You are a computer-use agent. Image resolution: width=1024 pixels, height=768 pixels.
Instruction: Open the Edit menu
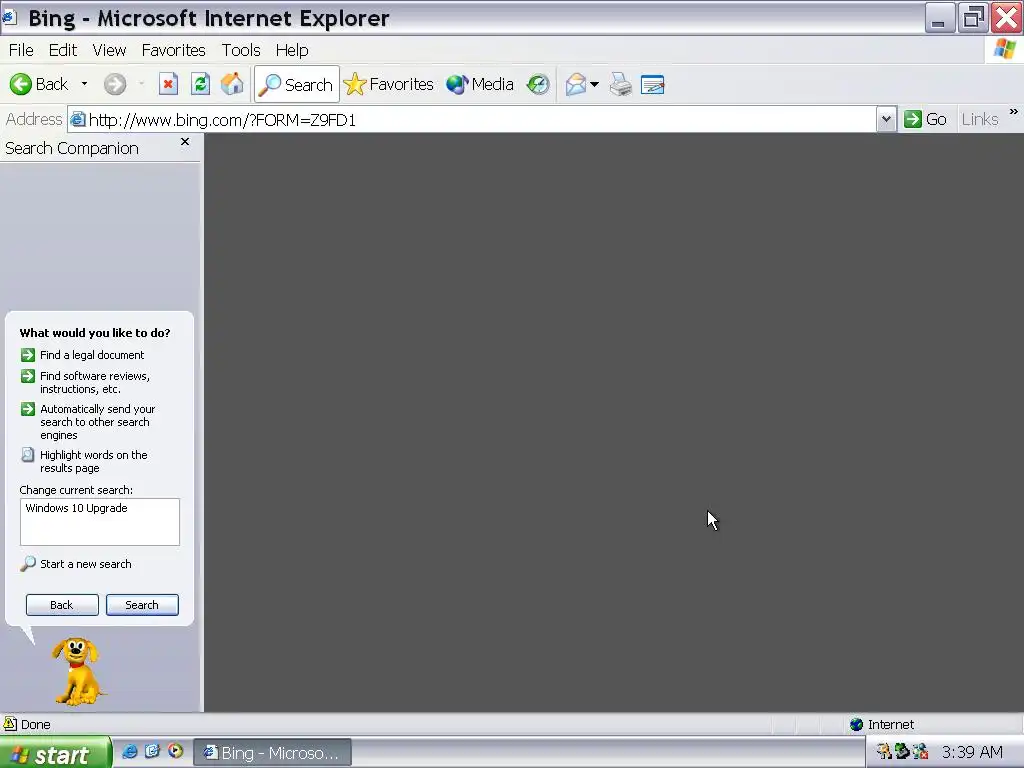(x=63, y=50)
